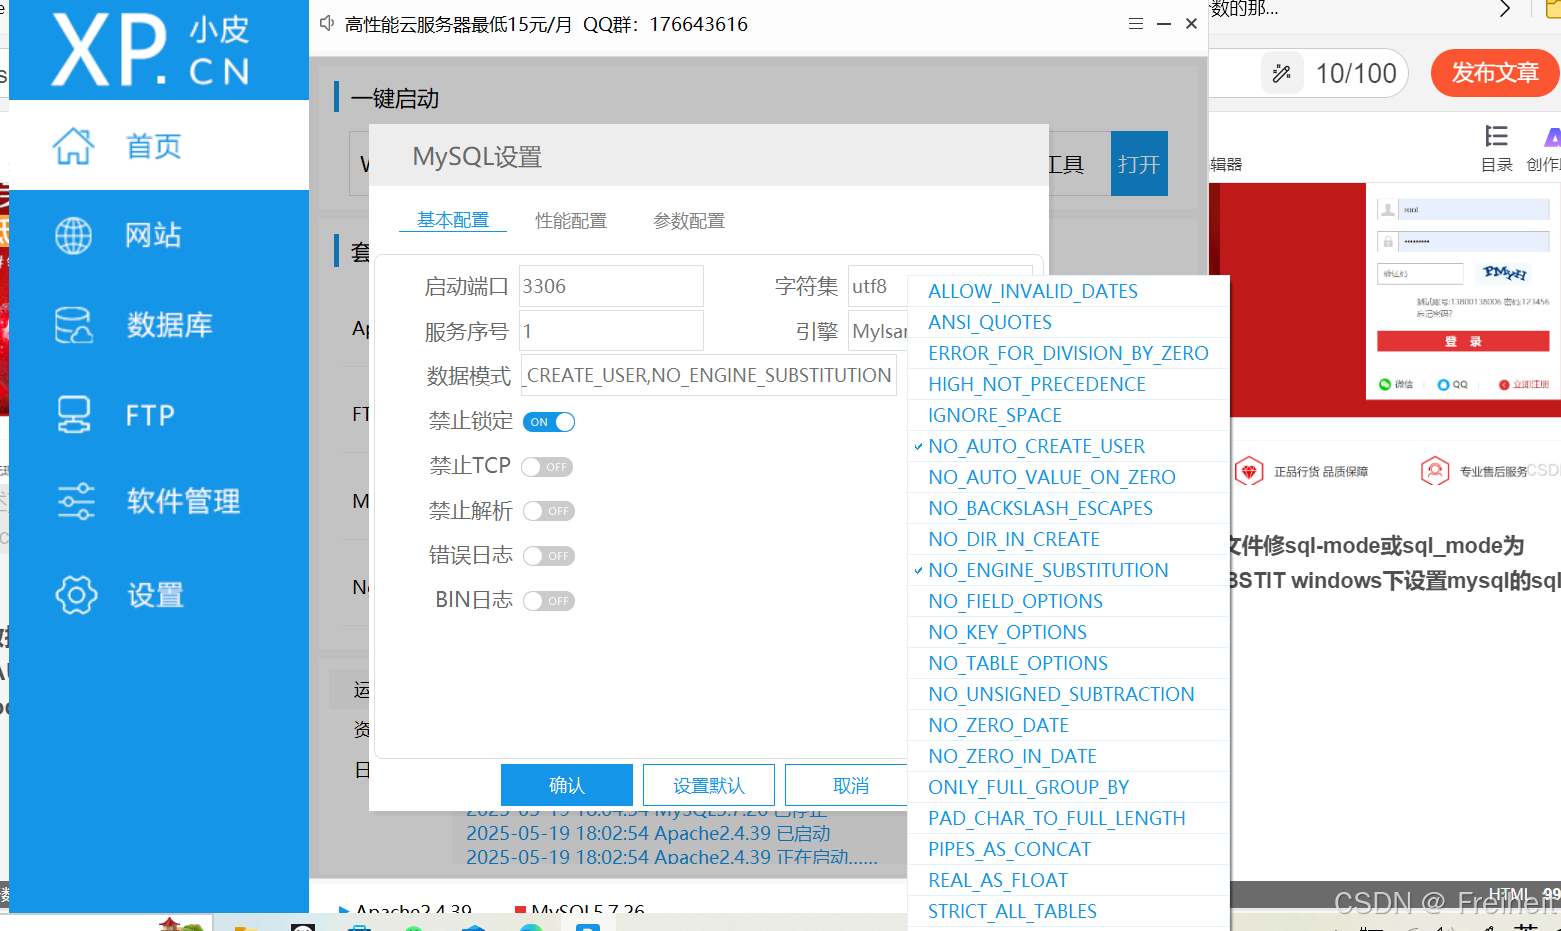Select NO_AUTO_VALUE_ON_ZERO option
The image size is (1561, 931).
point(1068,477)
